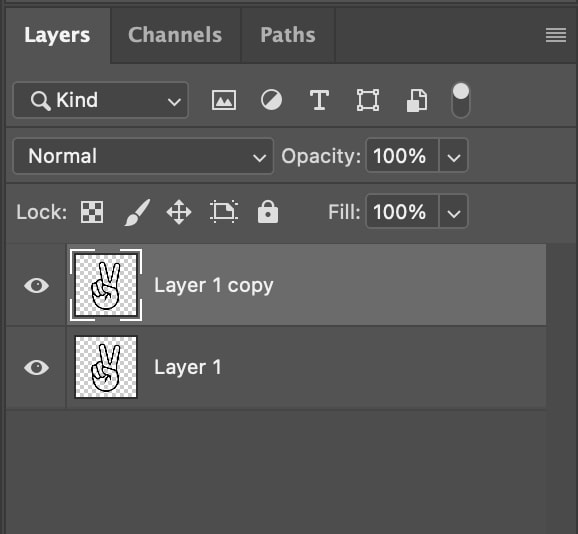
Task: Expand the Opacity slider arrow
Action: [x=453, y=156]
